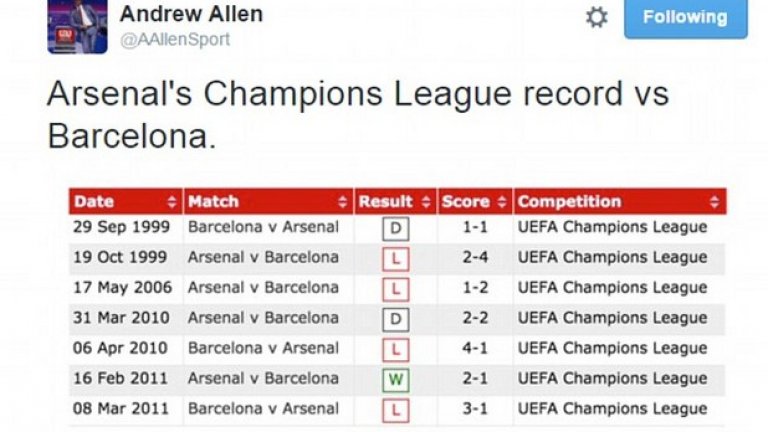Sort table by Match column arrows

click(x=343, y=202)
